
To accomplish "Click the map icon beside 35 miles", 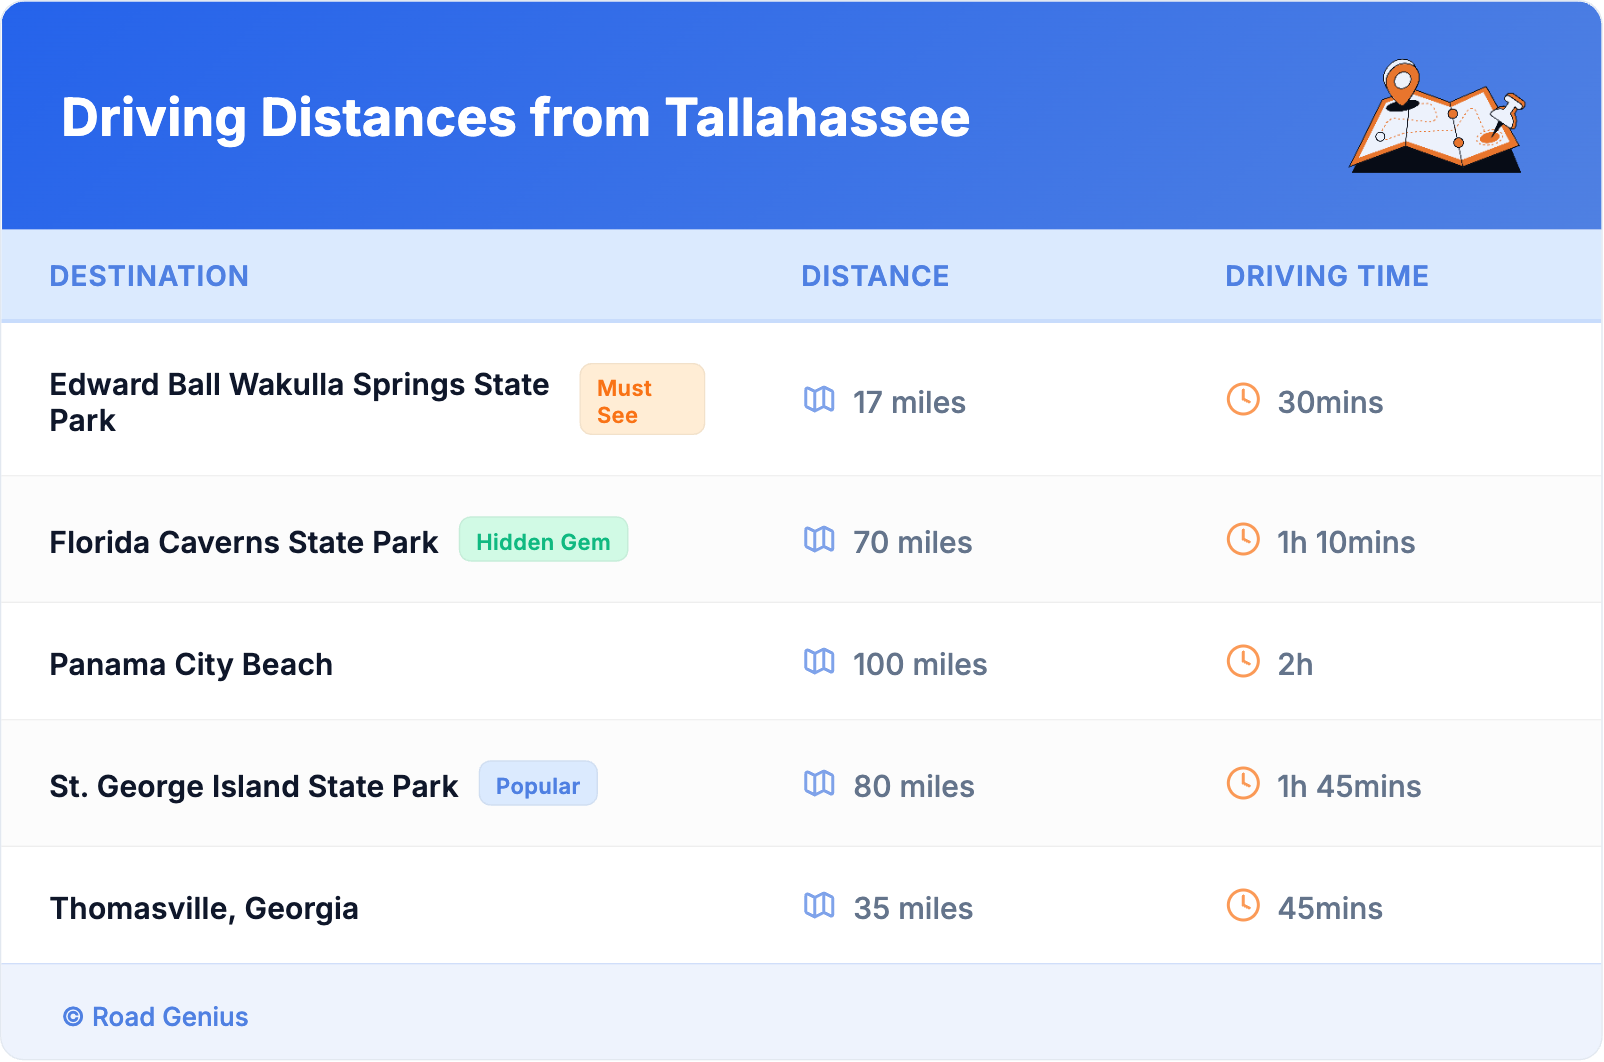I will (x=819, y=906).
